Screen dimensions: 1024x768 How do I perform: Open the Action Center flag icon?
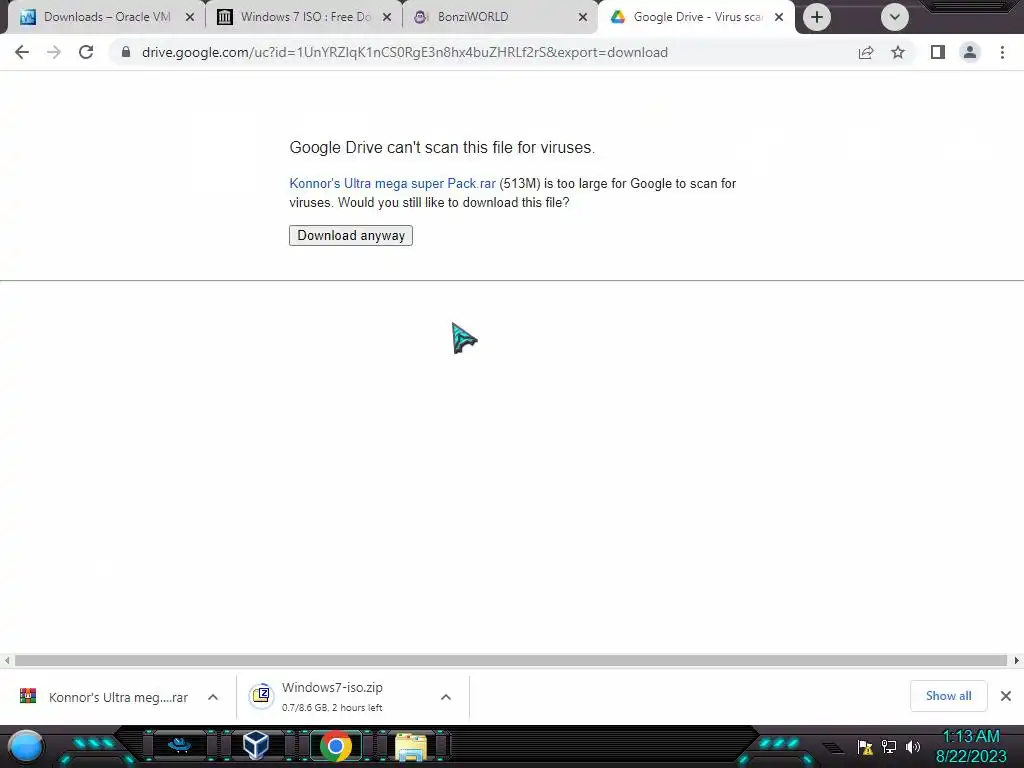[865, 746]
